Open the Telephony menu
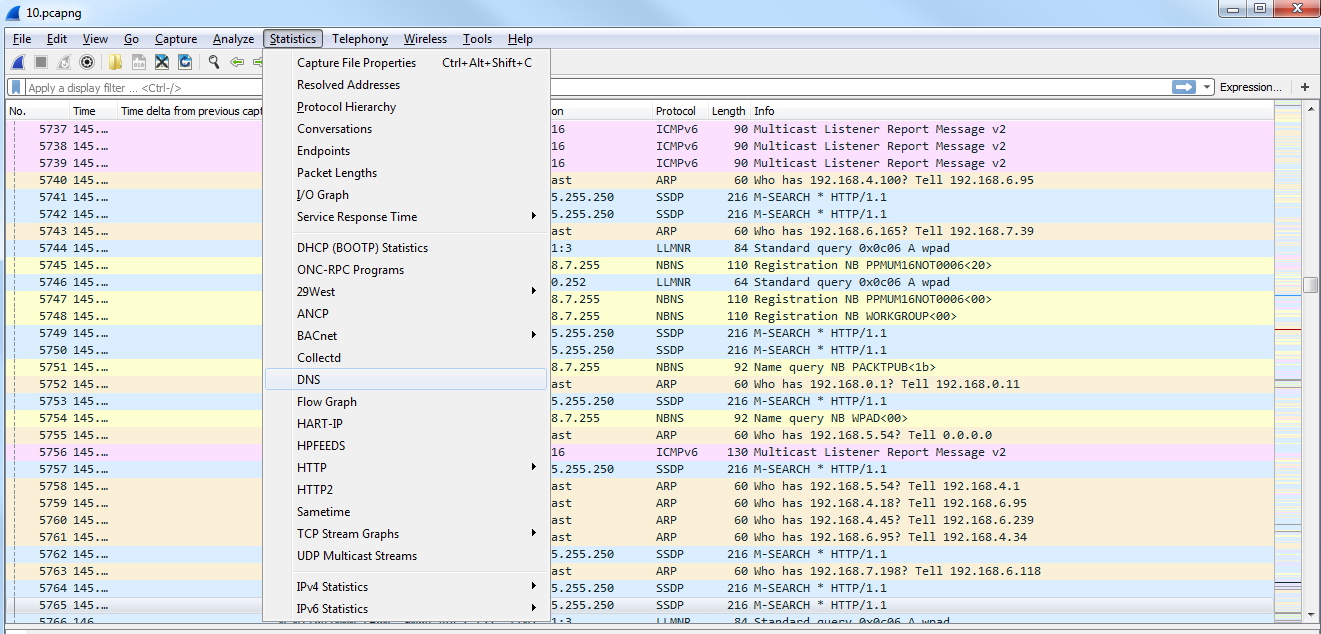 tap(360, 39)
